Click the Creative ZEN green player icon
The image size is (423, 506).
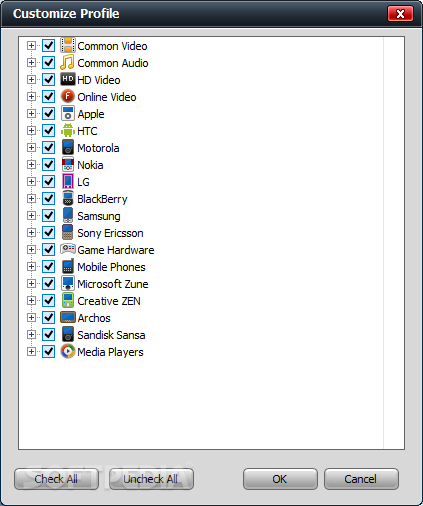[x=68, y=300]
